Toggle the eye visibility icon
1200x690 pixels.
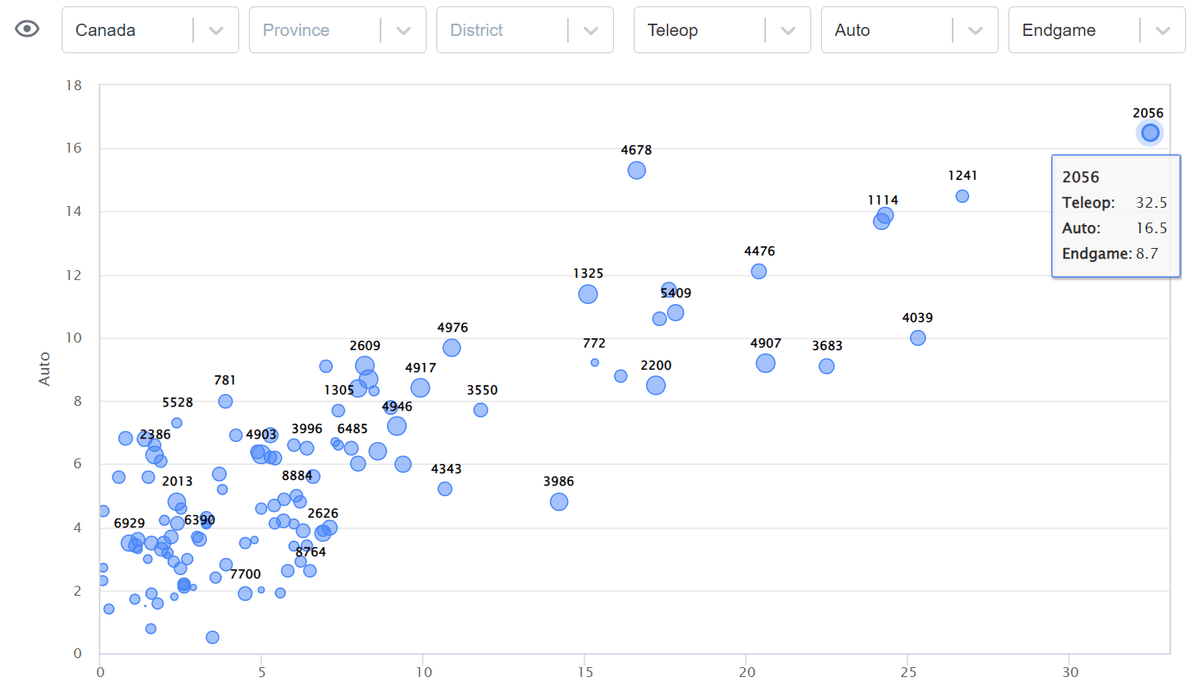26,28
